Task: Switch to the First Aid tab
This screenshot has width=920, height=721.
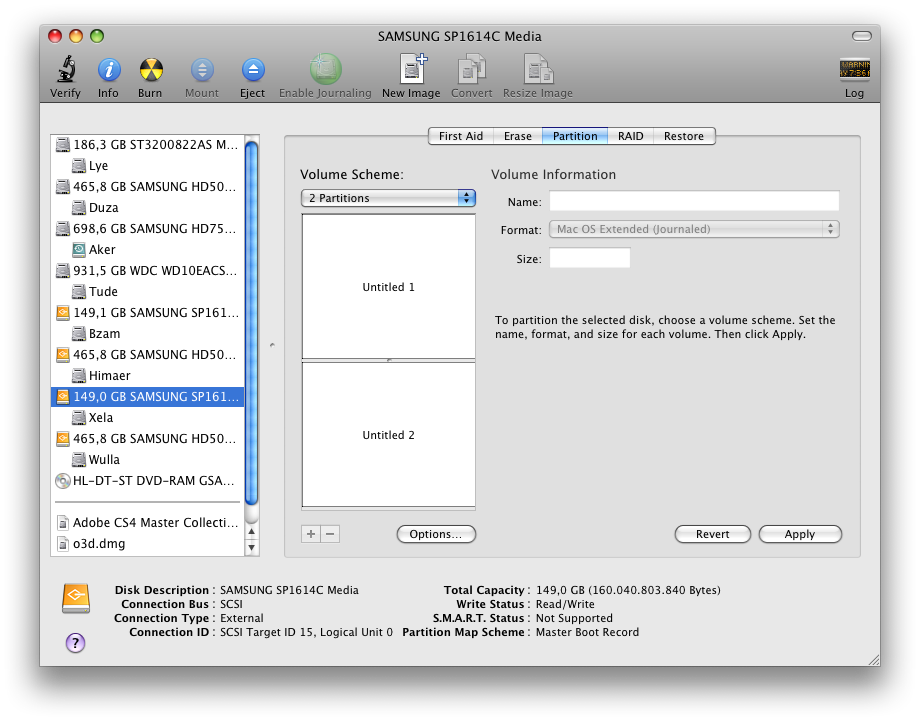Action: pyautogui.click(x=461, y=136)
